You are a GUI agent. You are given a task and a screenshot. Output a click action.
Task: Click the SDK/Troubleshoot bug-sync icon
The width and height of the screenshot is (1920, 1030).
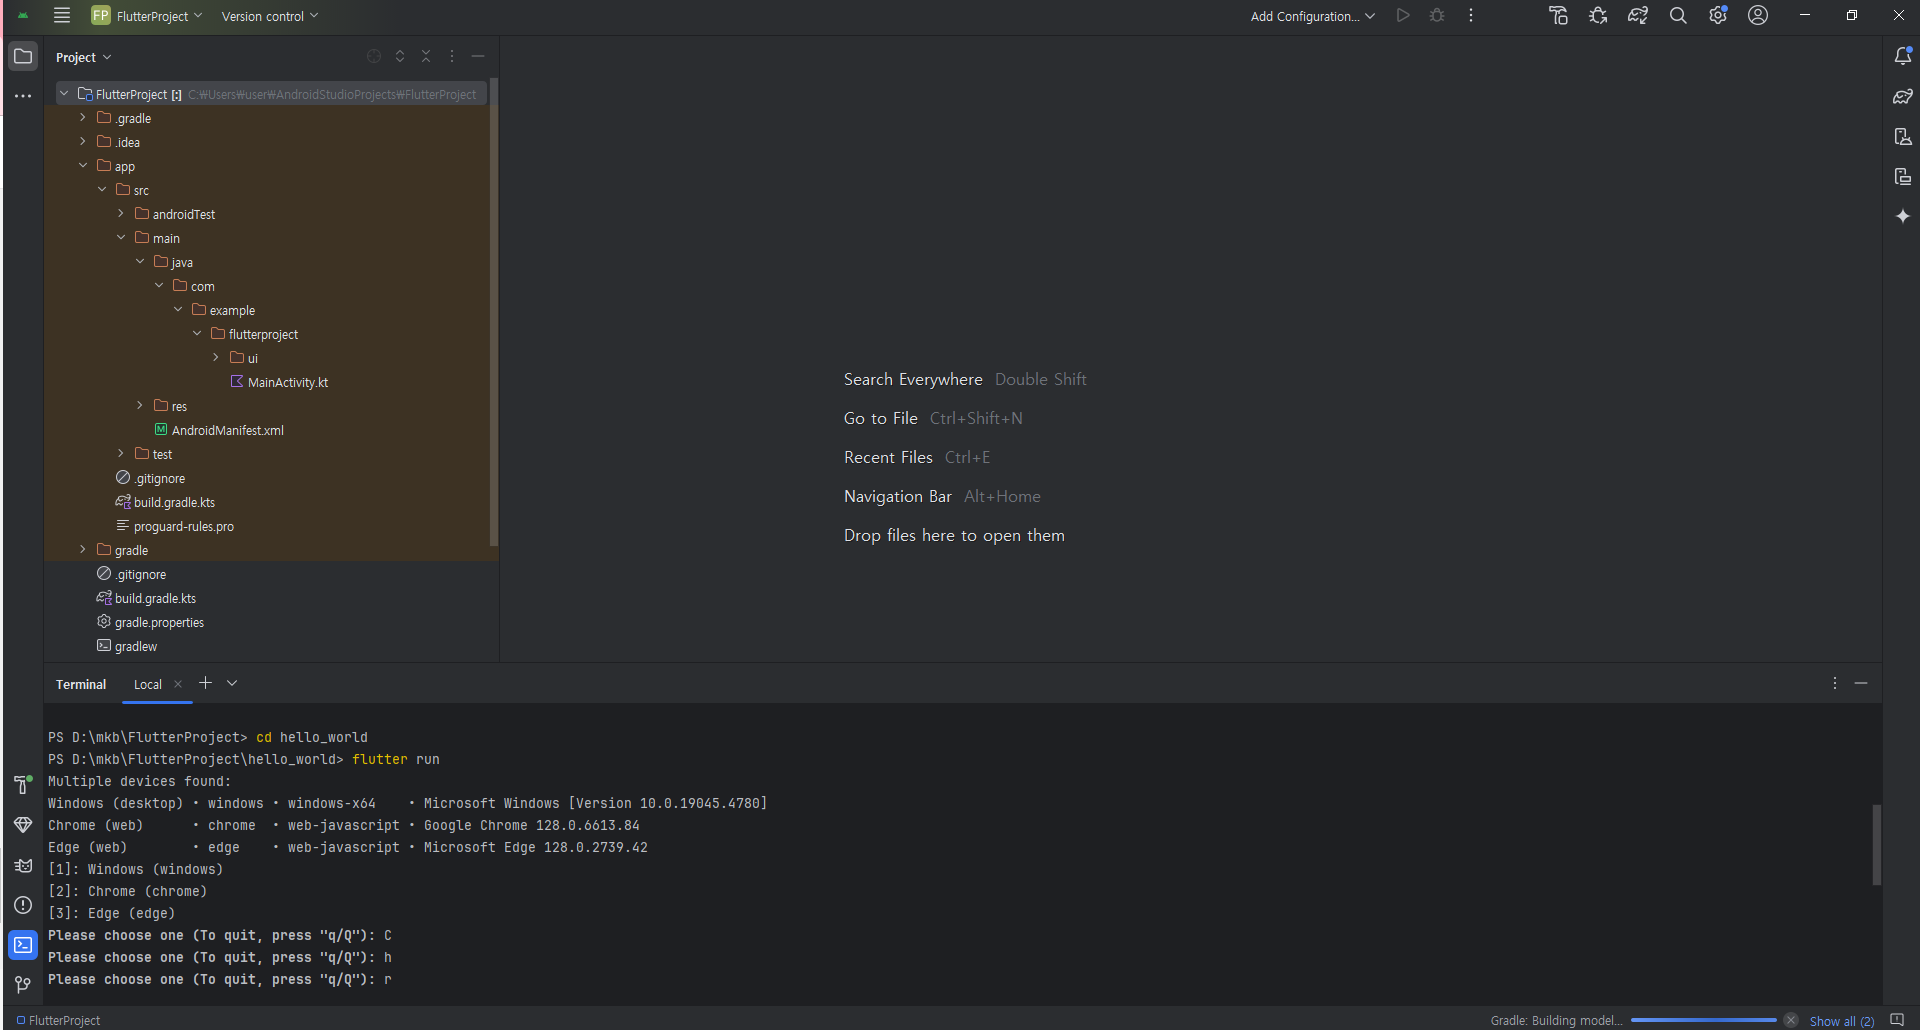(x=1598, y=16)
